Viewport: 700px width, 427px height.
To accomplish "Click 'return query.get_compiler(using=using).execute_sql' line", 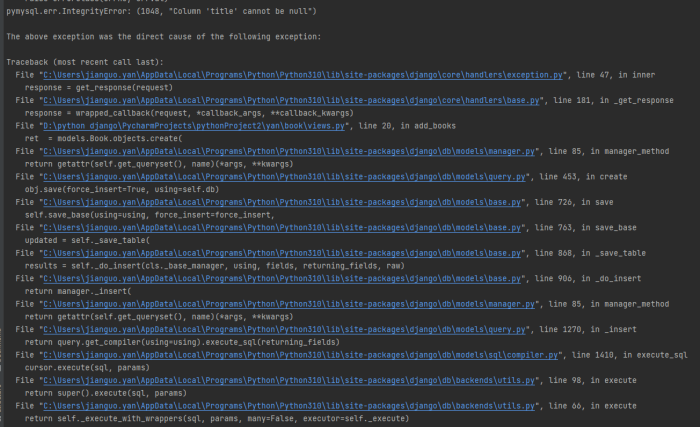I will click(x=182, y=342).
